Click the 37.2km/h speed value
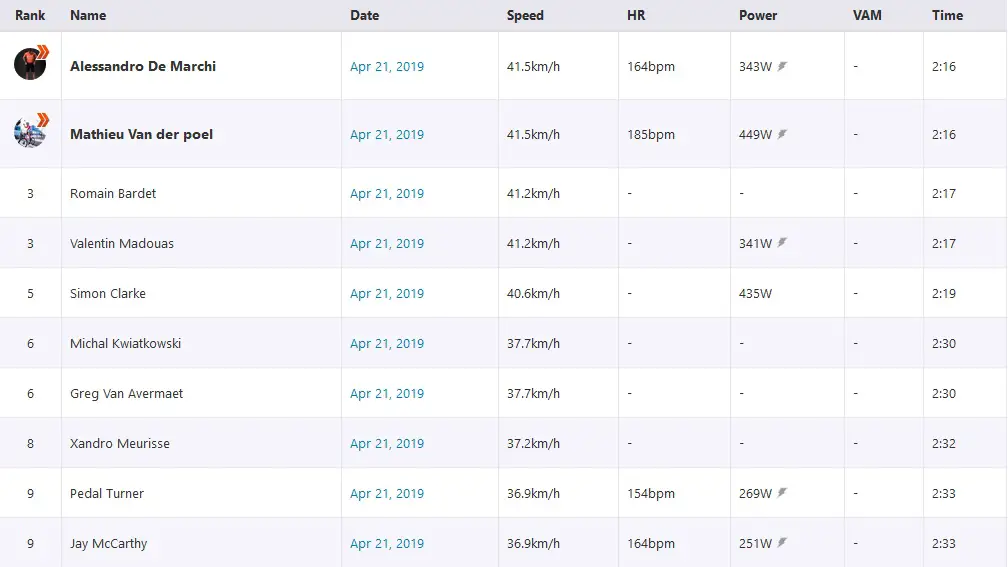 [533, 444]
